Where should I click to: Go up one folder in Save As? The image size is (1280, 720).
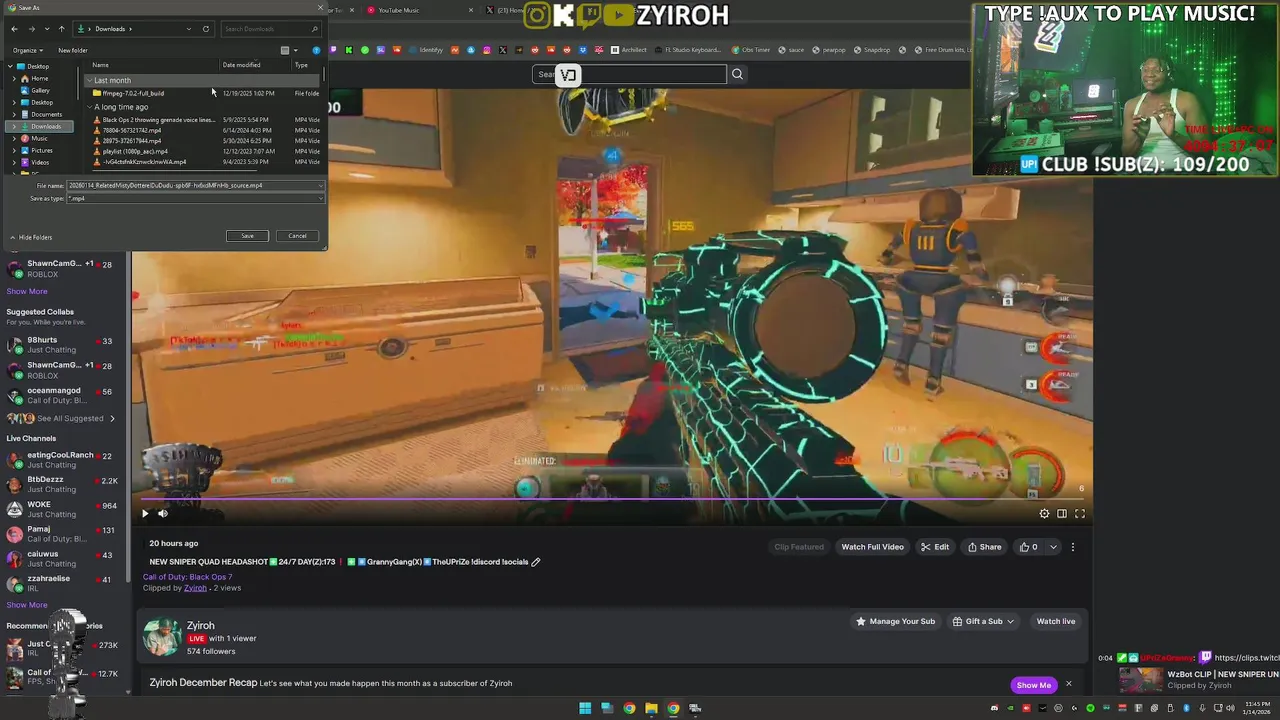click(x=61, y=29)
